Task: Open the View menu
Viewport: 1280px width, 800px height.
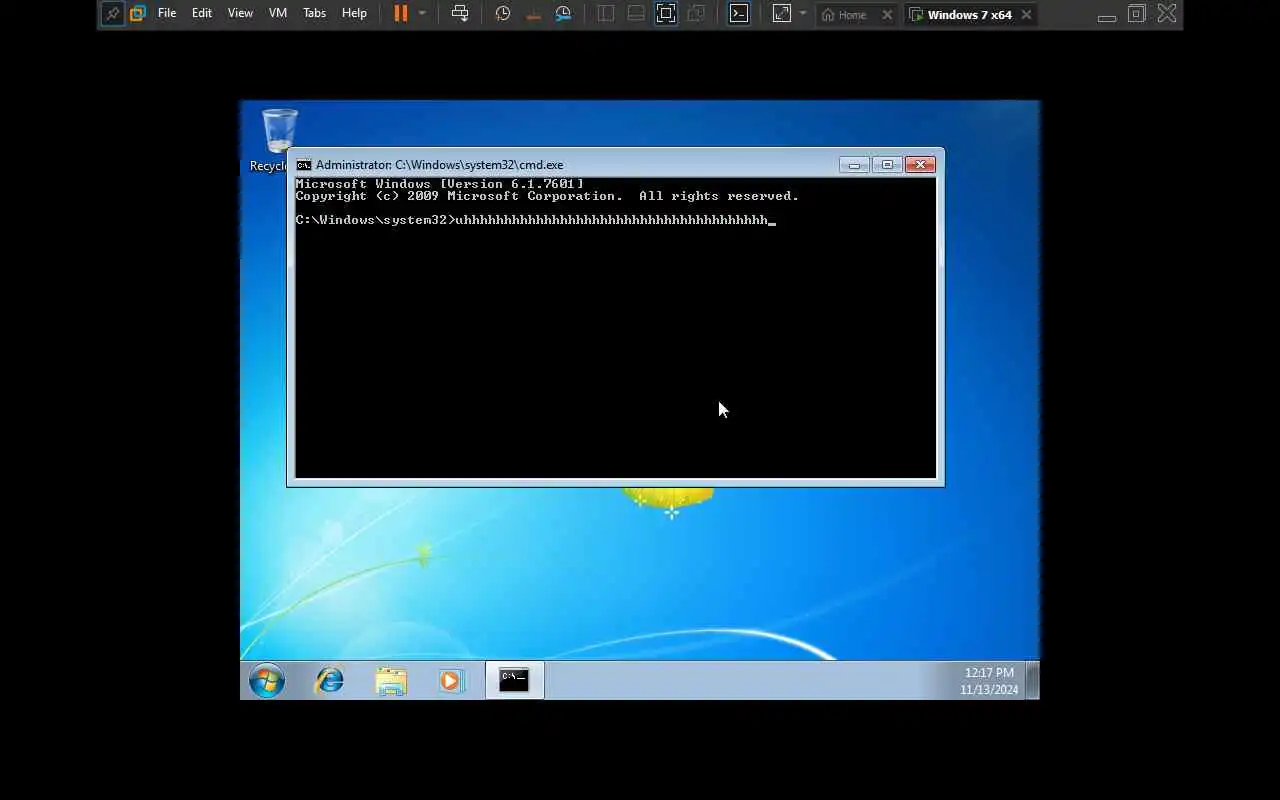Action: click(240, 14)
